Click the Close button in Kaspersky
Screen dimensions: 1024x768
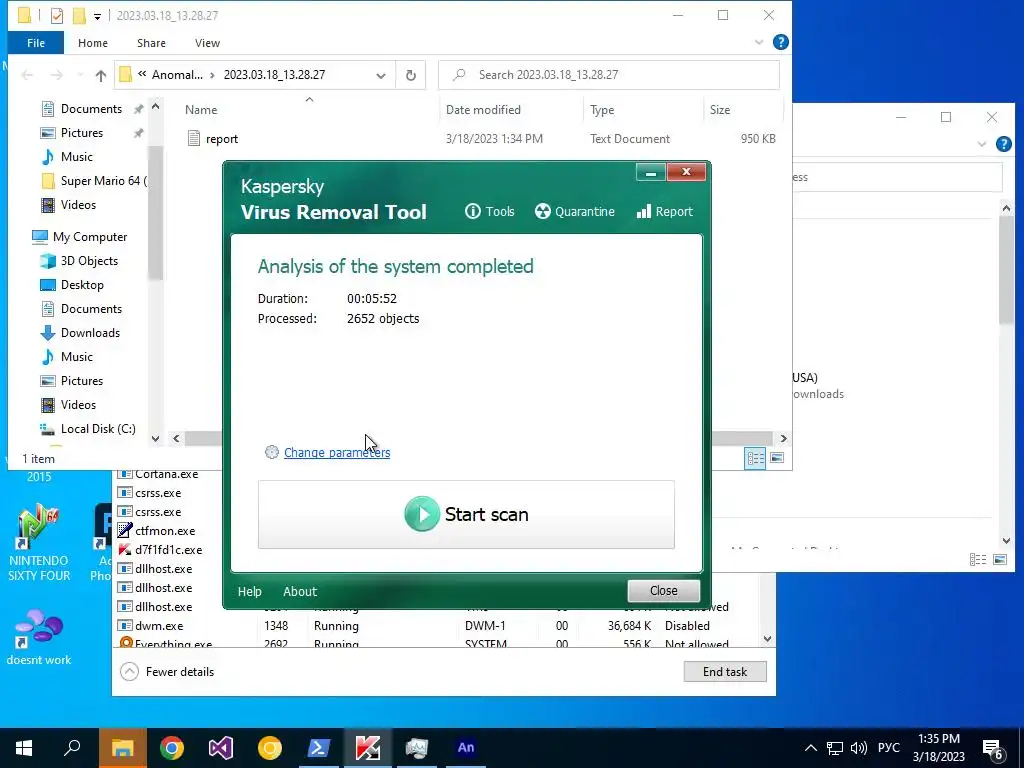(x=664, y=591)
